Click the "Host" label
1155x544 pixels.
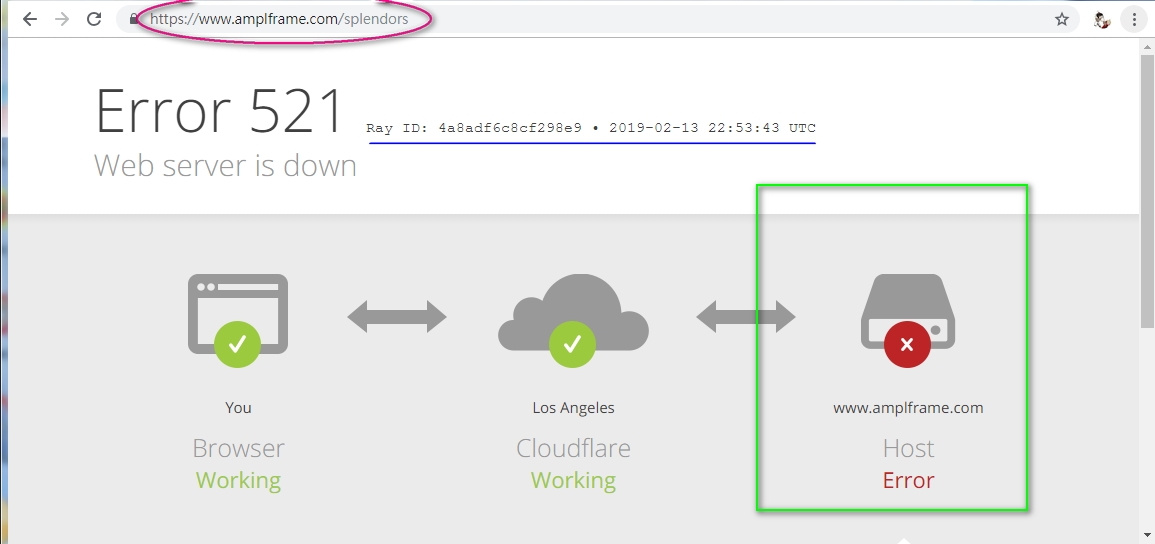click(908, 448)
